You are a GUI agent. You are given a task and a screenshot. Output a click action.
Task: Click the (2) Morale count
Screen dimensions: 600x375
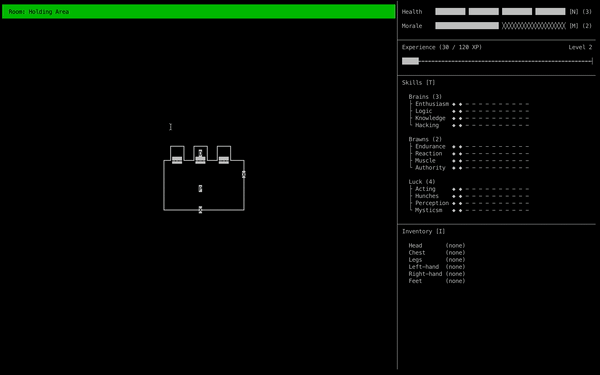[x=587, y=26]
